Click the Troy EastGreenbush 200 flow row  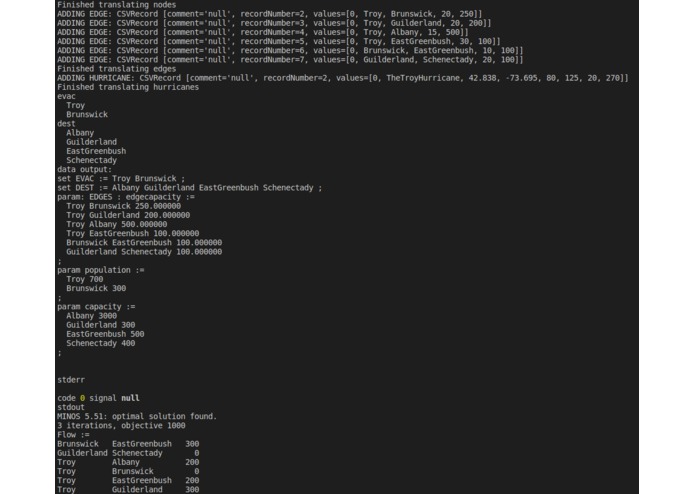click(x=128, y=481)
